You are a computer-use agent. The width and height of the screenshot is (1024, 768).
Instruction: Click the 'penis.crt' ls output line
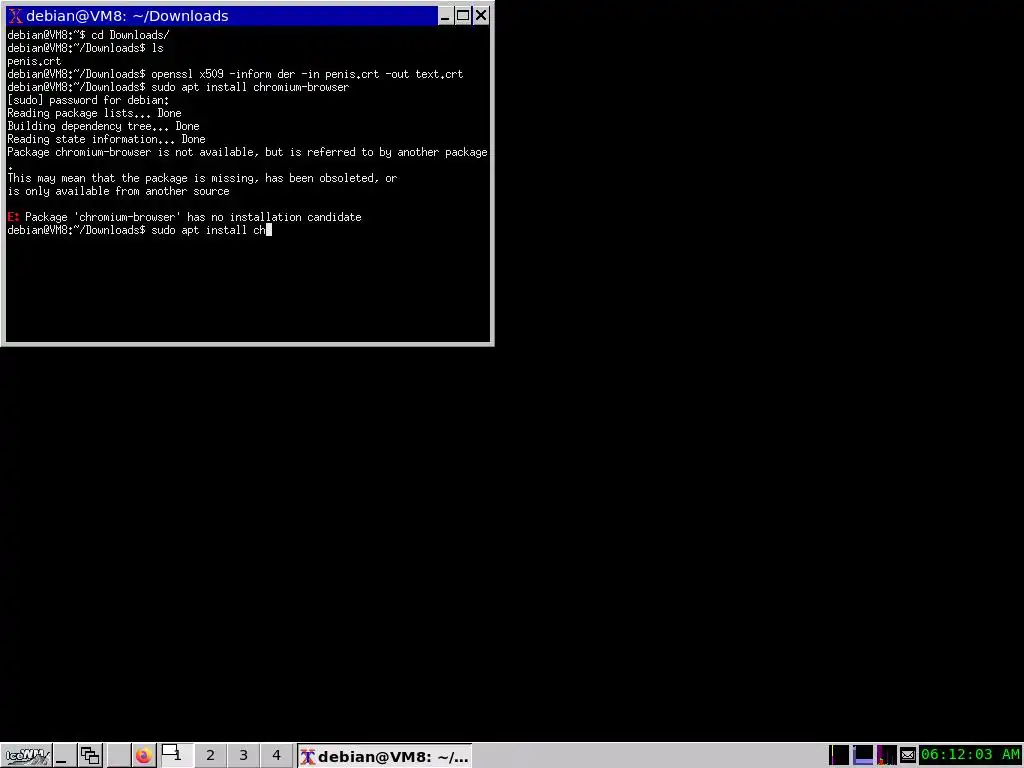click(x=34, y=61)
